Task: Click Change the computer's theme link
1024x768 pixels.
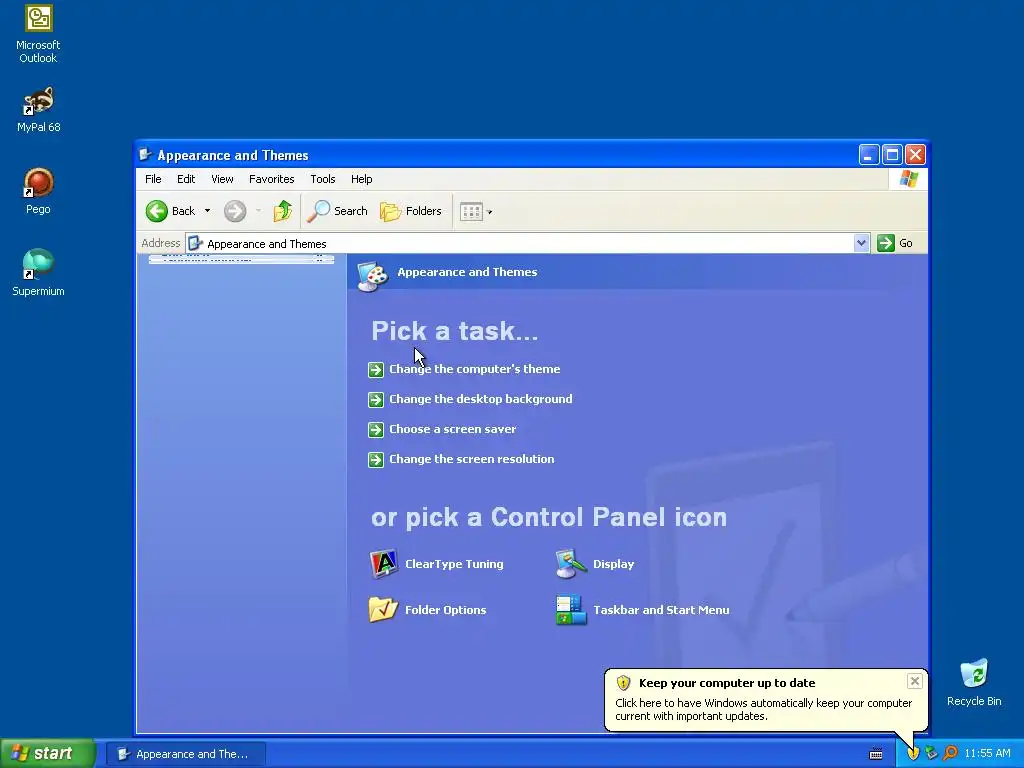Action: pos(475,369)
